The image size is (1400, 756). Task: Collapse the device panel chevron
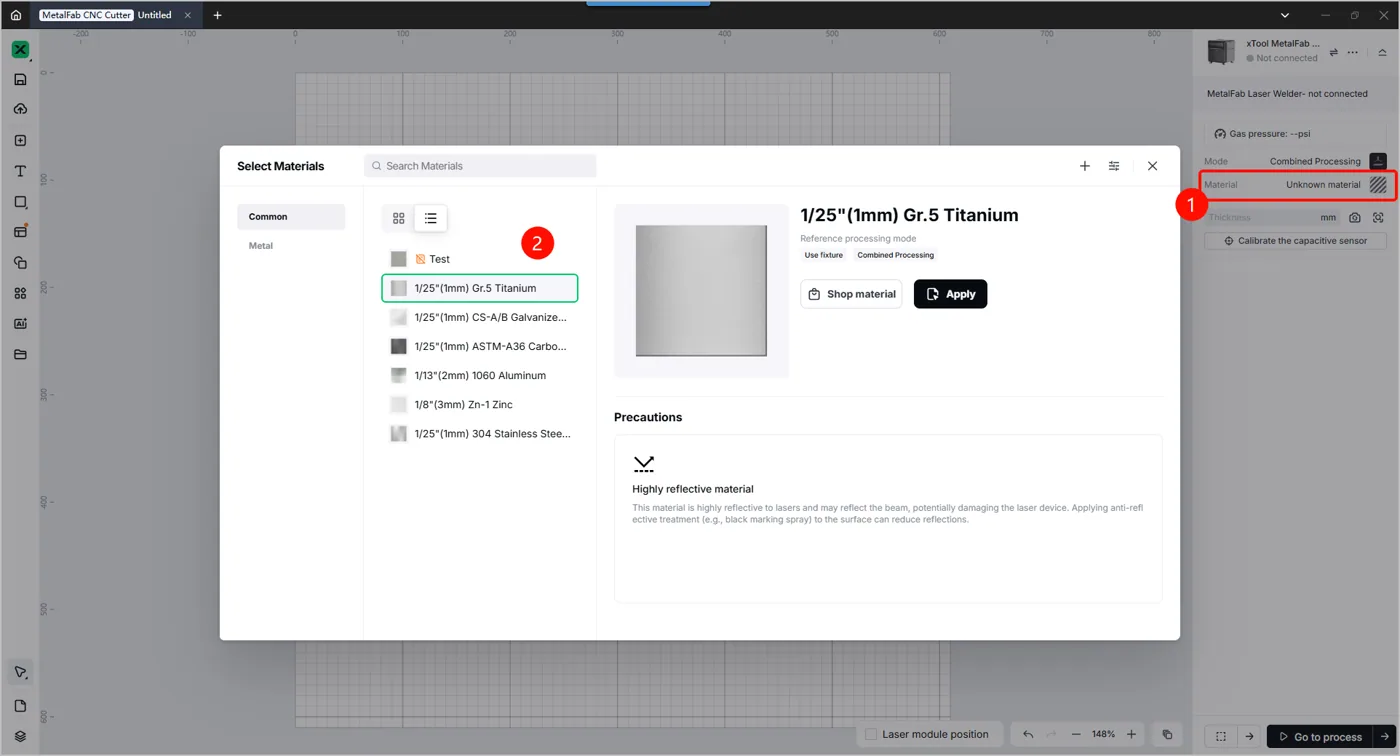point(1383,52)
